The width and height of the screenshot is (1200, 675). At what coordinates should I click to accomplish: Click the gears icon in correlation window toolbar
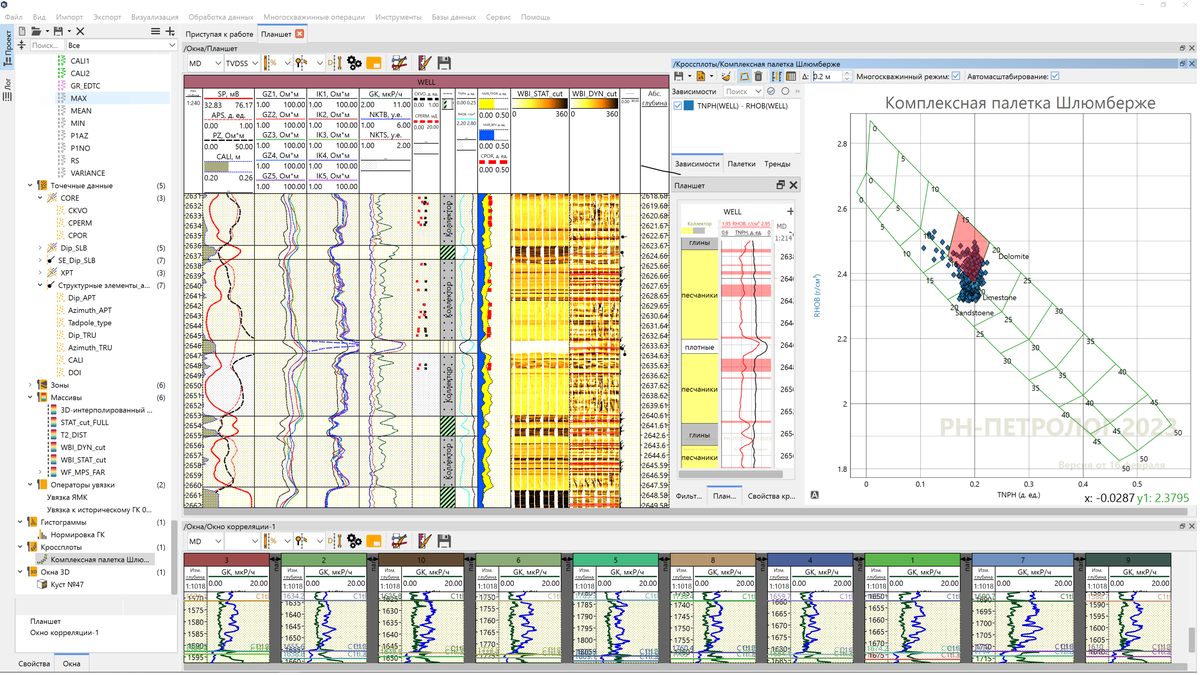(x=354, y=541)
